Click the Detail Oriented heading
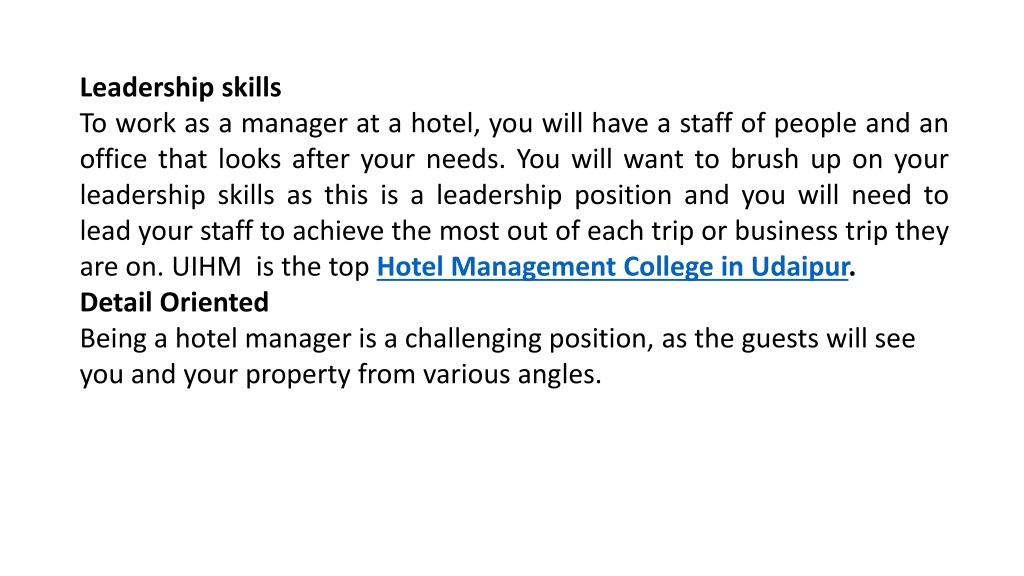The image size is (1024, 576). click(x=174, y=302)
